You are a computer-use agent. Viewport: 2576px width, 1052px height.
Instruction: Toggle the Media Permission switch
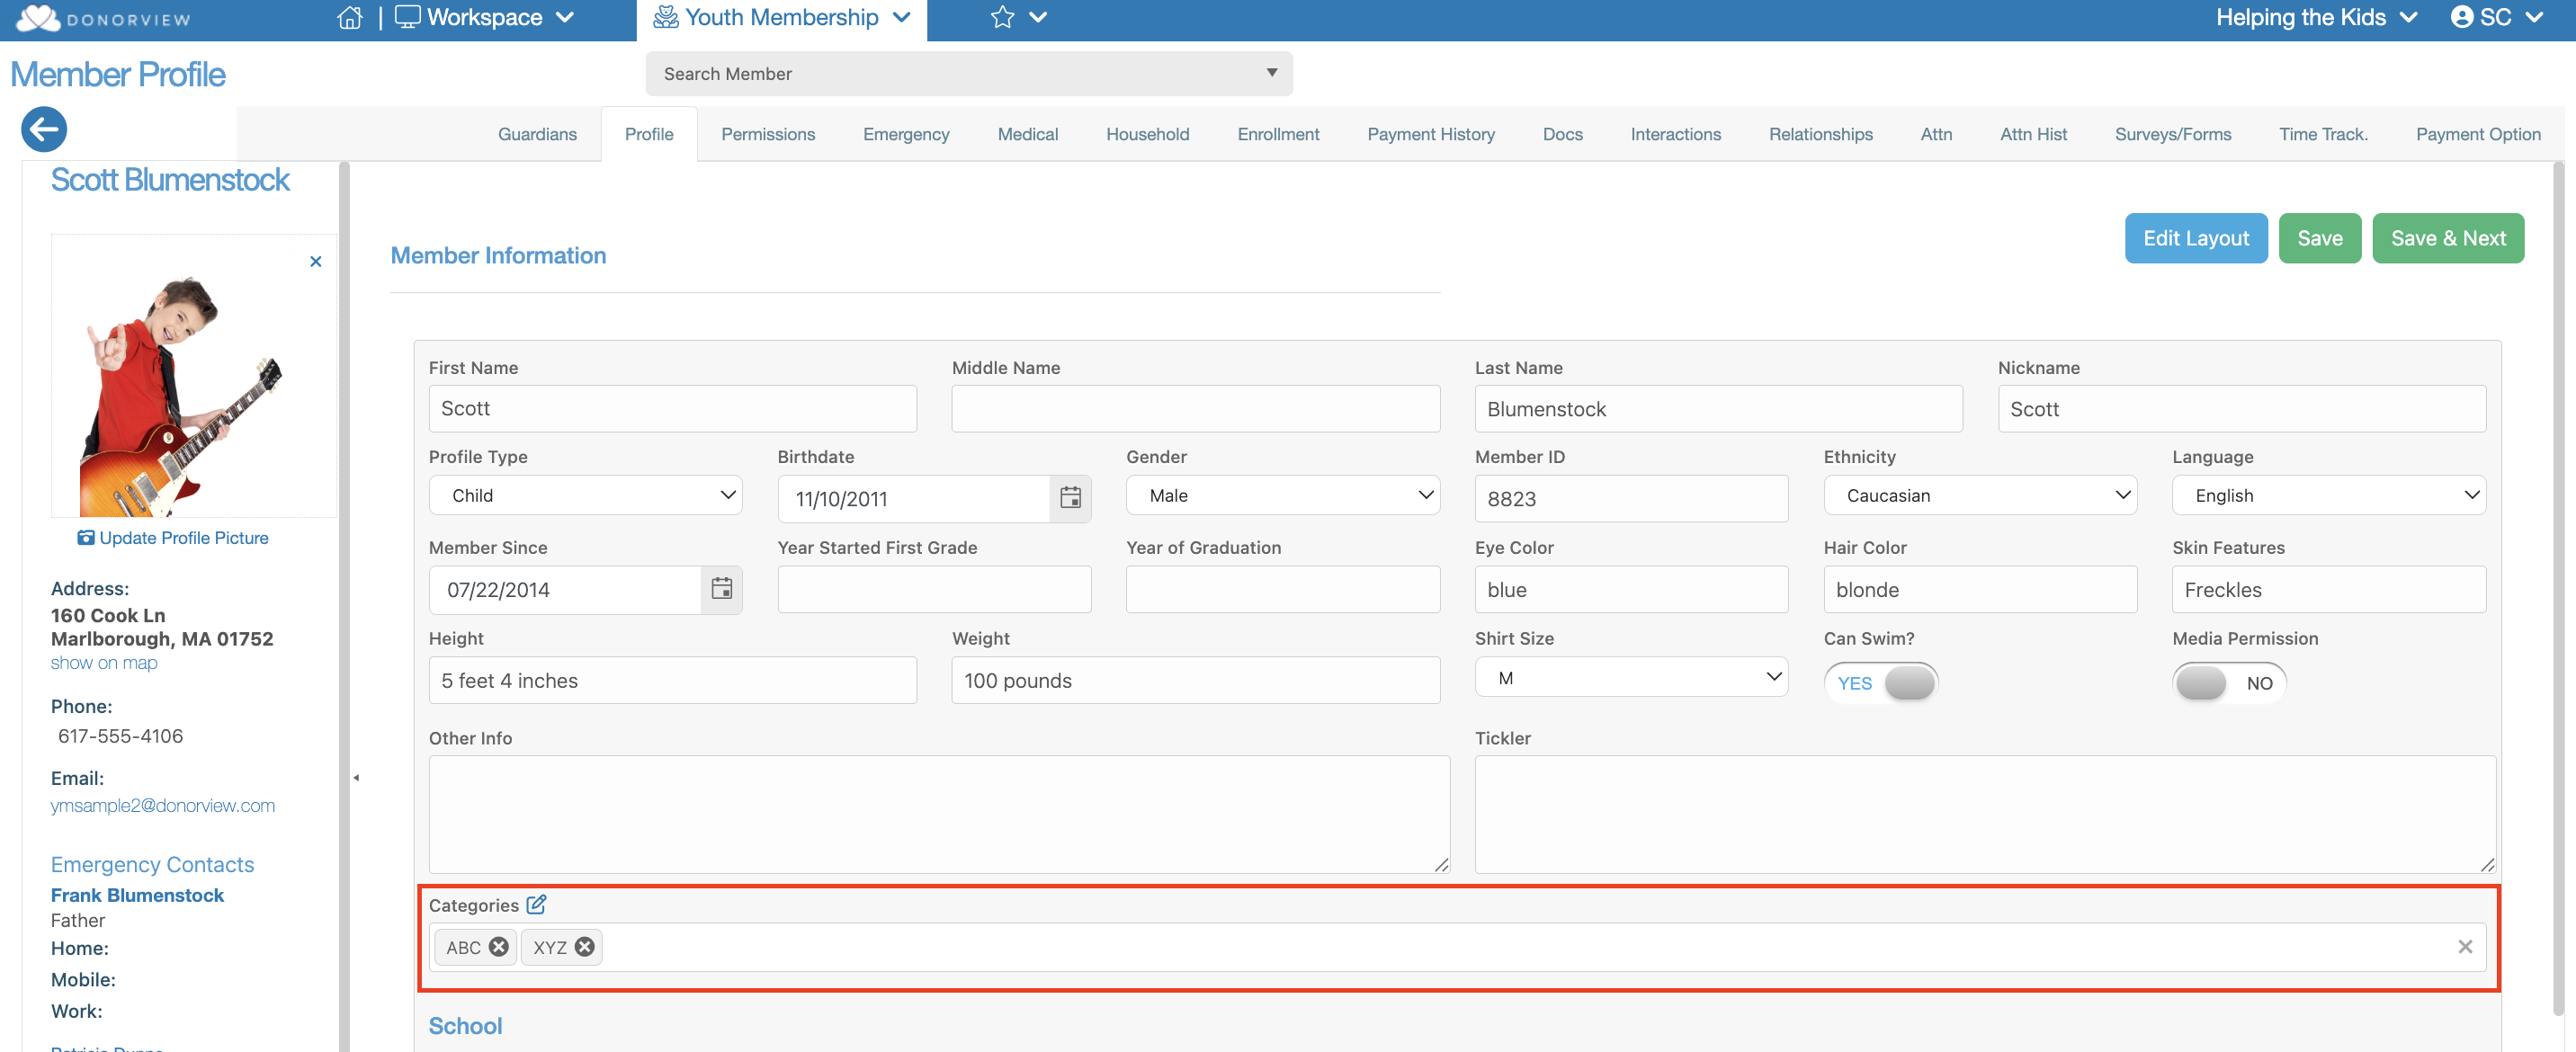2228,683
